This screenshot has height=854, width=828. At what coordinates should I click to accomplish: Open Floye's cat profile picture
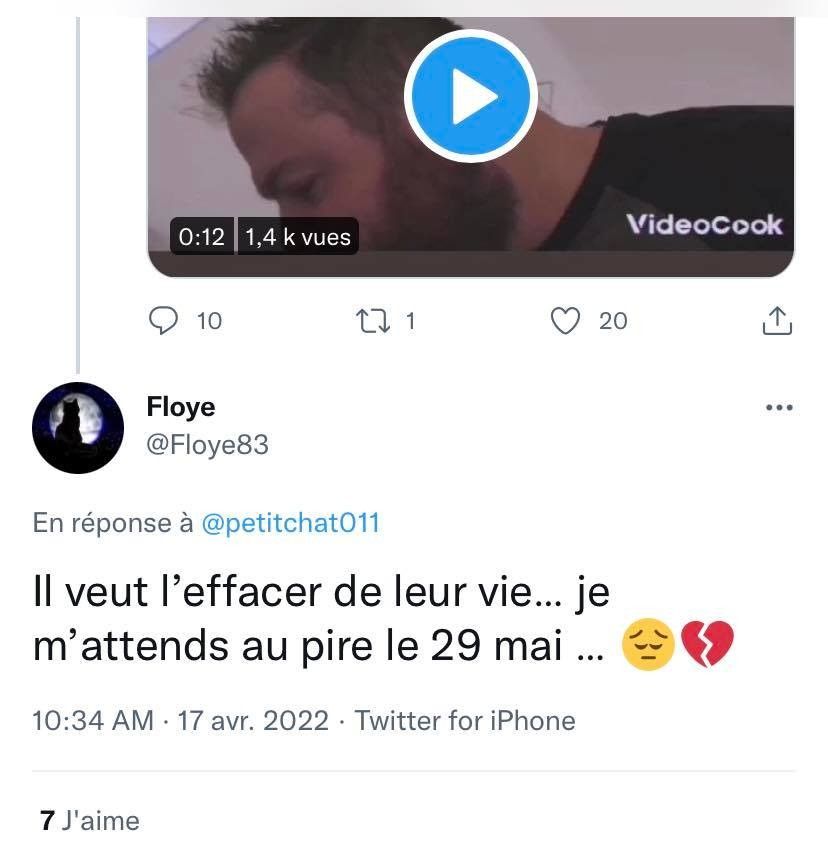(78, 427)
